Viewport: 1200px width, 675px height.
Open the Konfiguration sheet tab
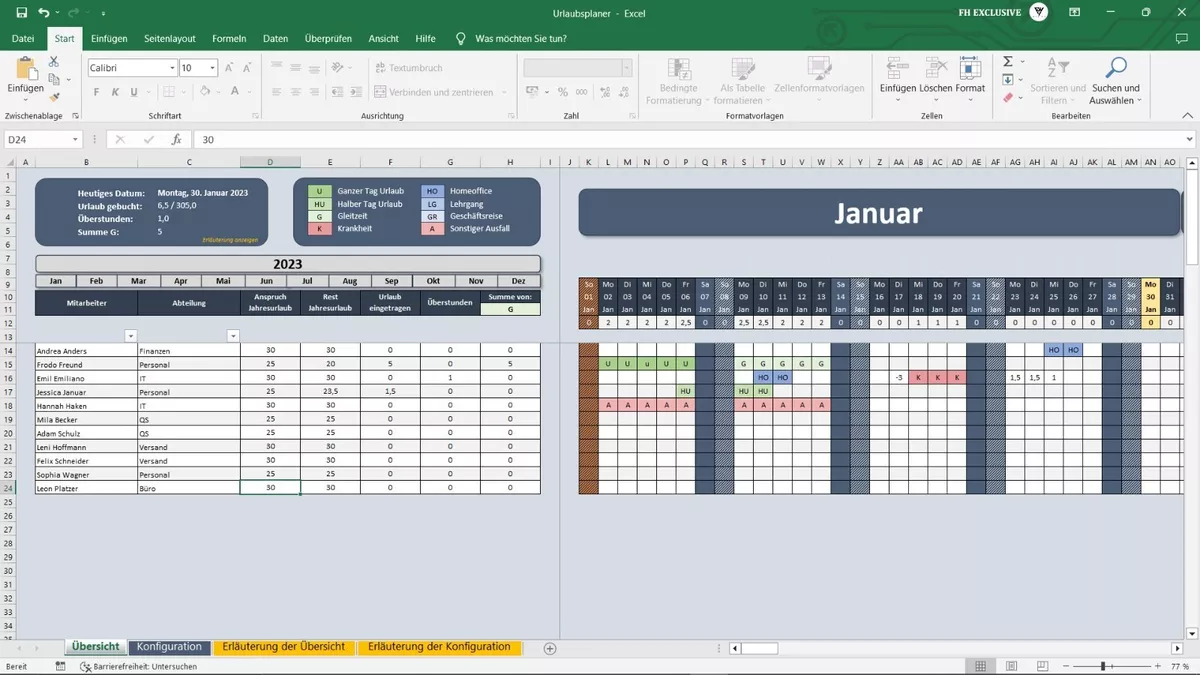click(x=169, y=647)
